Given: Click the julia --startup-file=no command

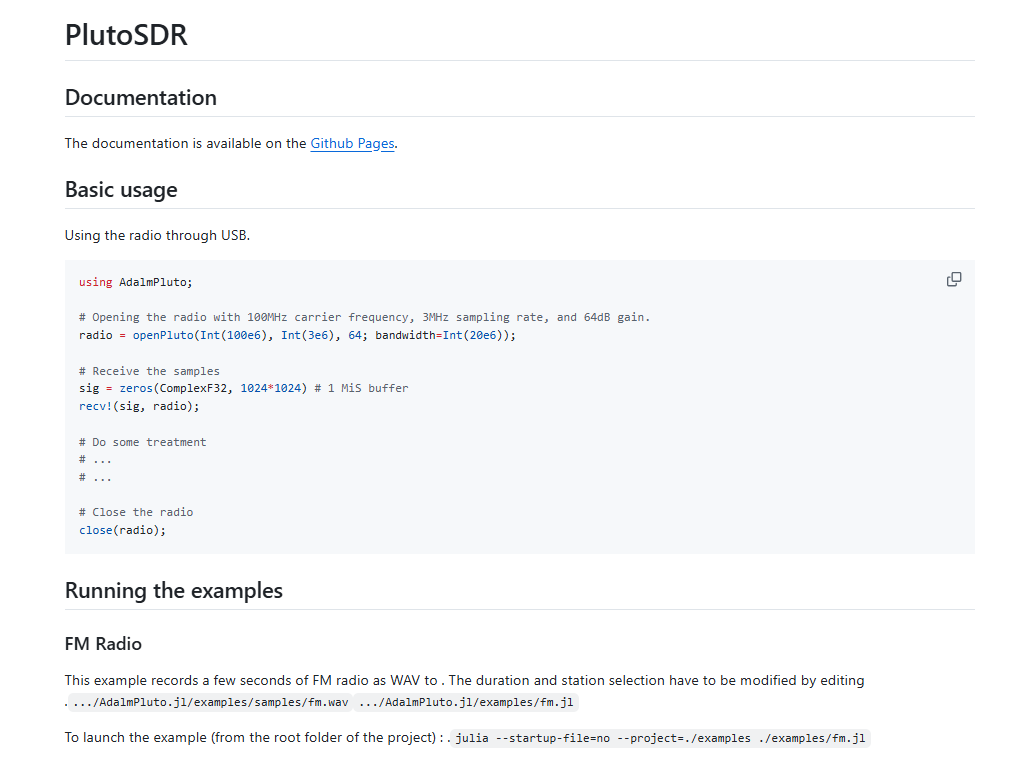Looking at the screenshot, I should tap(660, 738).
